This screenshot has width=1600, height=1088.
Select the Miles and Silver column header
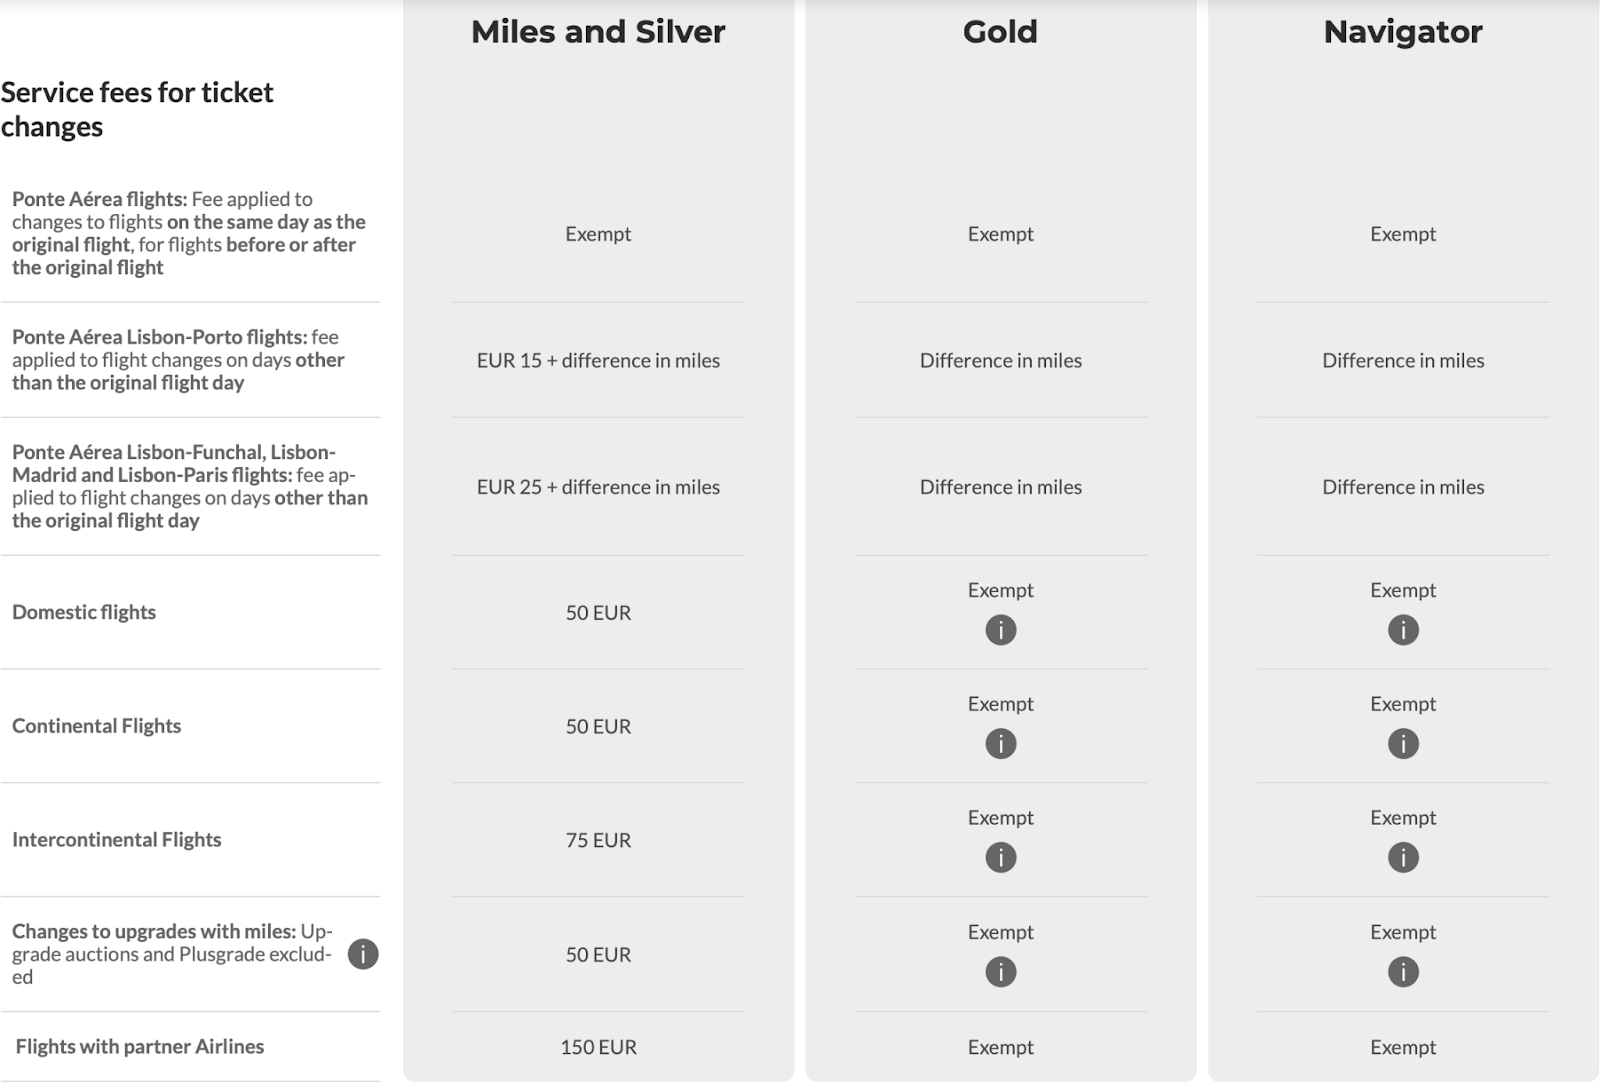(x=597, y=32)
